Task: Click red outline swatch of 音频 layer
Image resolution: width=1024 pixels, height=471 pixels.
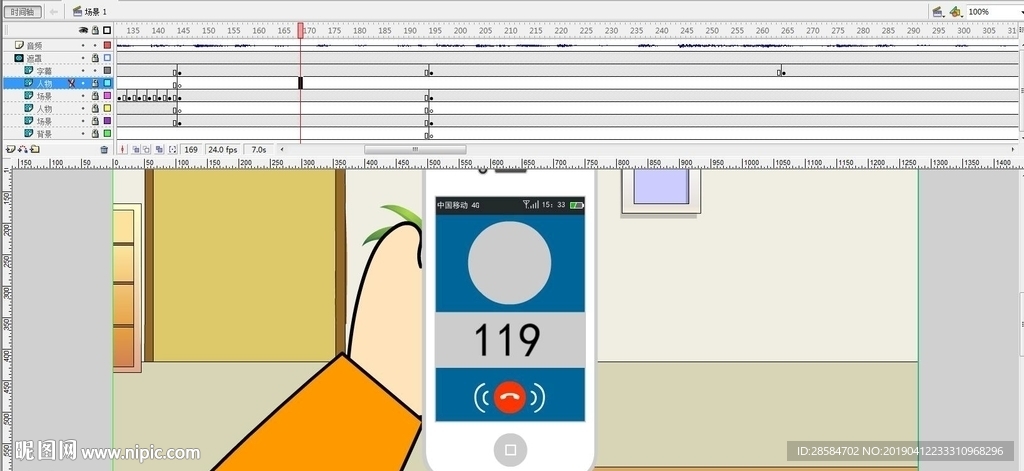Action: pyautogui.click(x=107, y=45)
